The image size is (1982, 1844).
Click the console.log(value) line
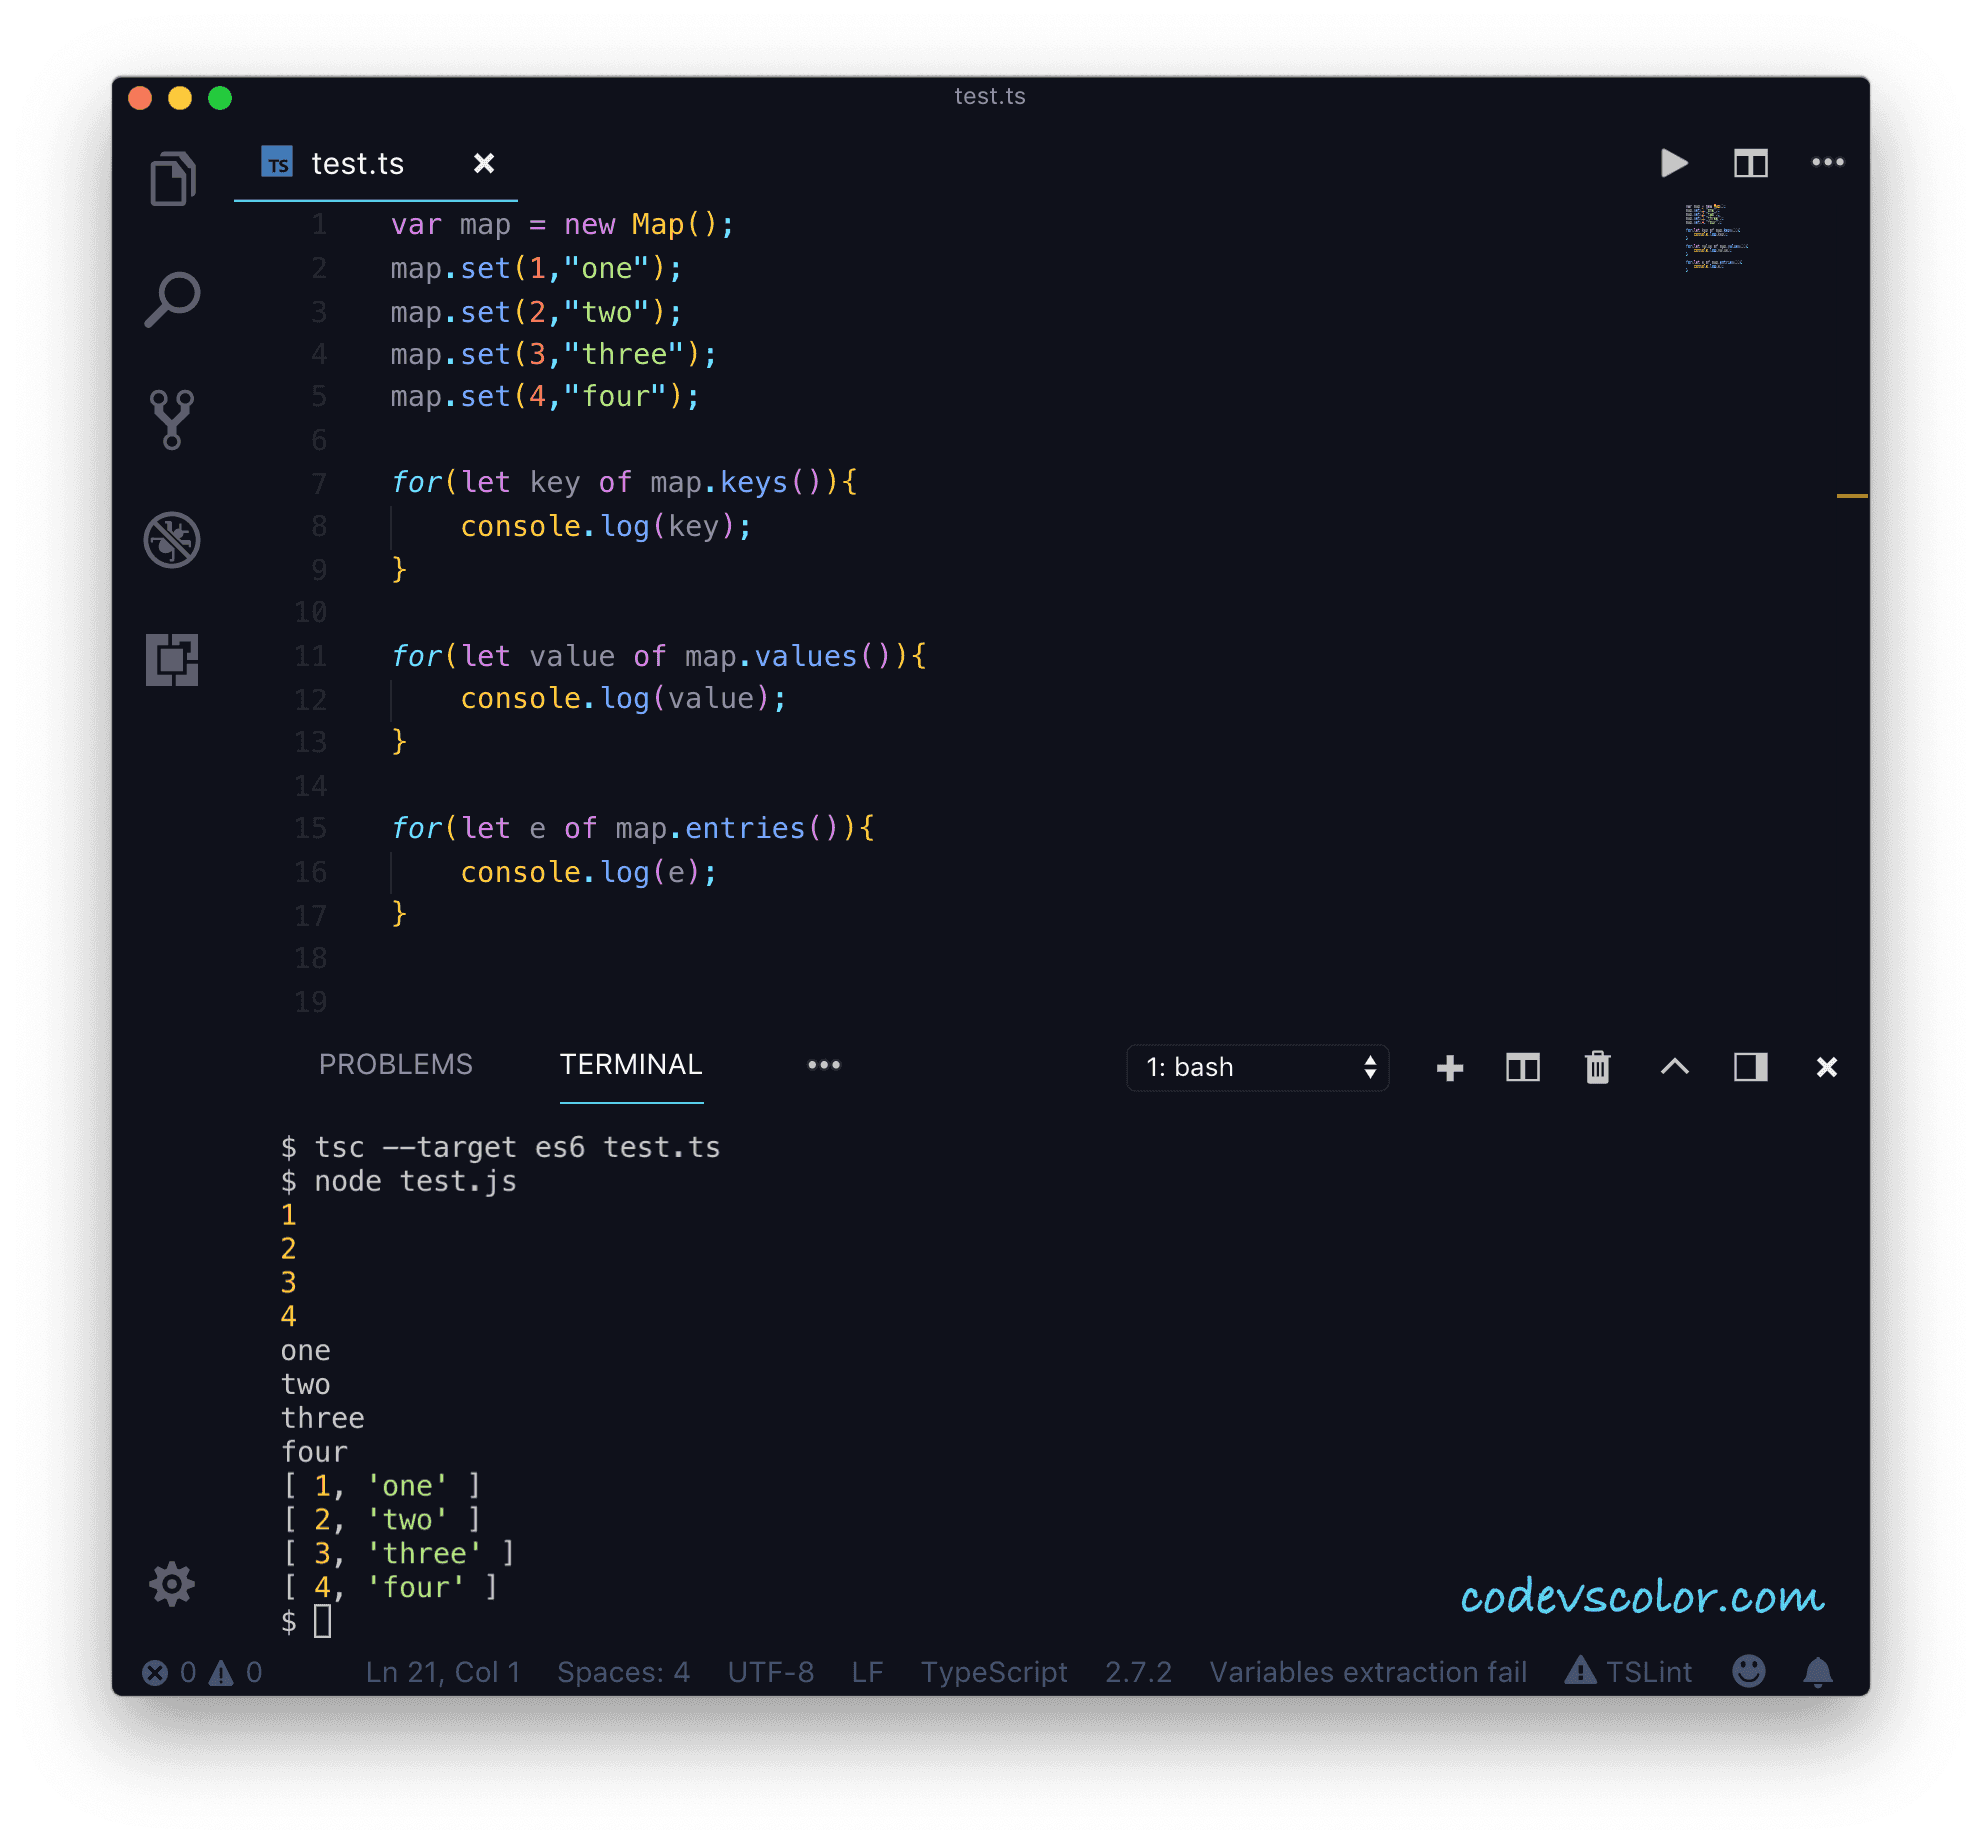tap(623, 698)
